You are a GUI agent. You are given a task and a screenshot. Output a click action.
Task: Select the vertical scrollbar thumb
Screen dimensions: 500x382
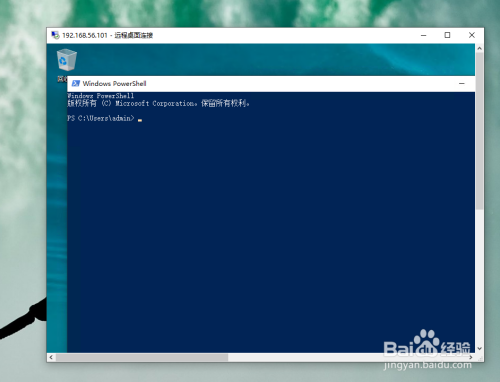coord(480,131)
